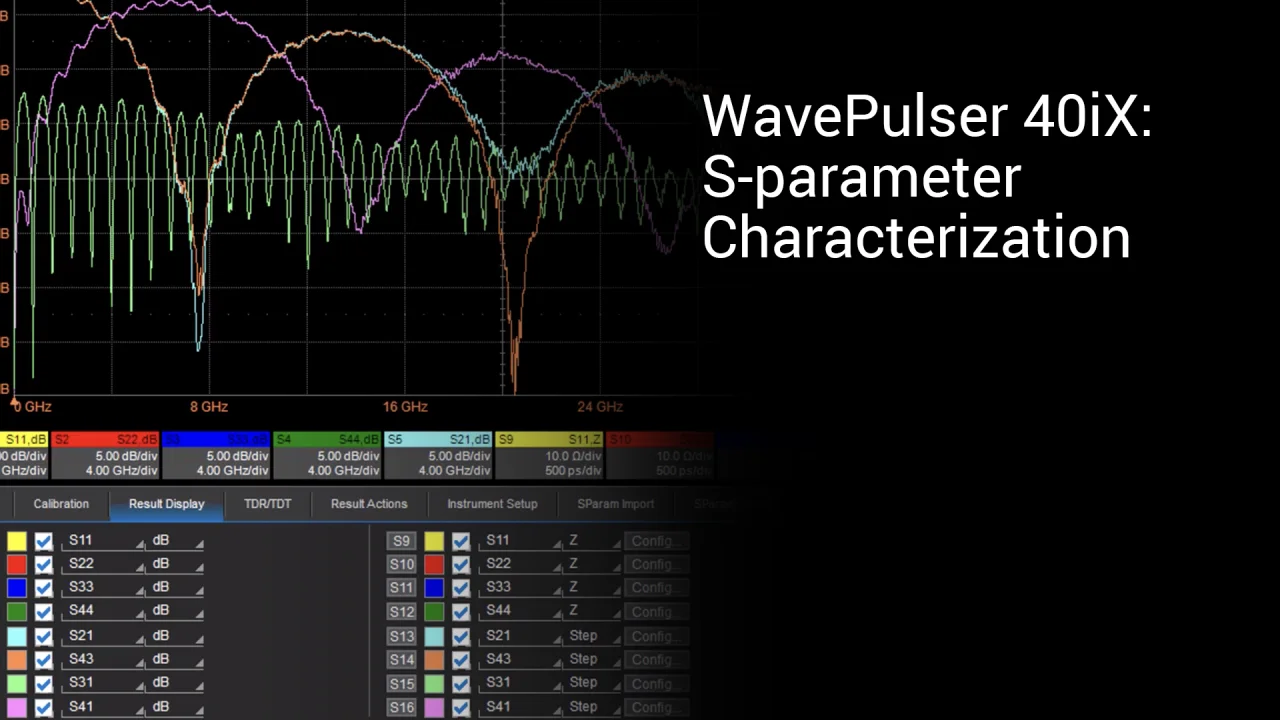
Task: Open the blue S3 trace descriptor box
Action: pos(216,455)
